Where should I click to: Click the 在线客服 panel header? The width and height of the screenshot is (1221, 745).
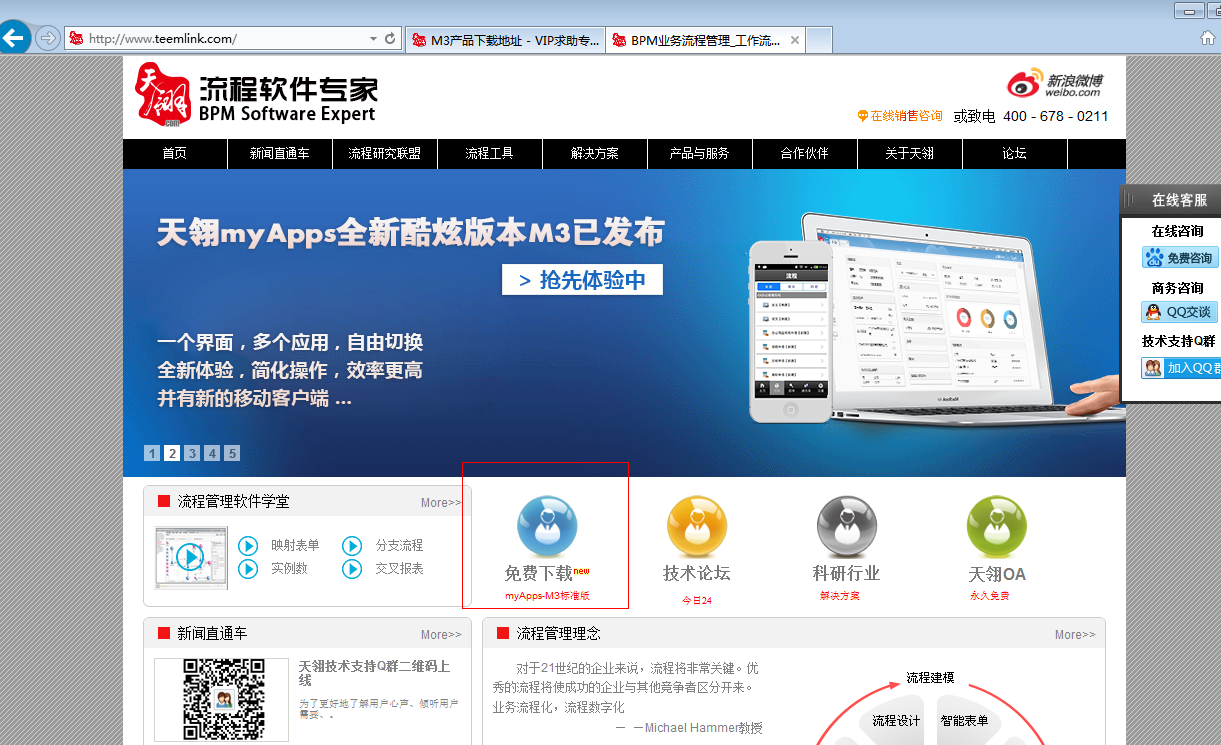pos(1171,200)
